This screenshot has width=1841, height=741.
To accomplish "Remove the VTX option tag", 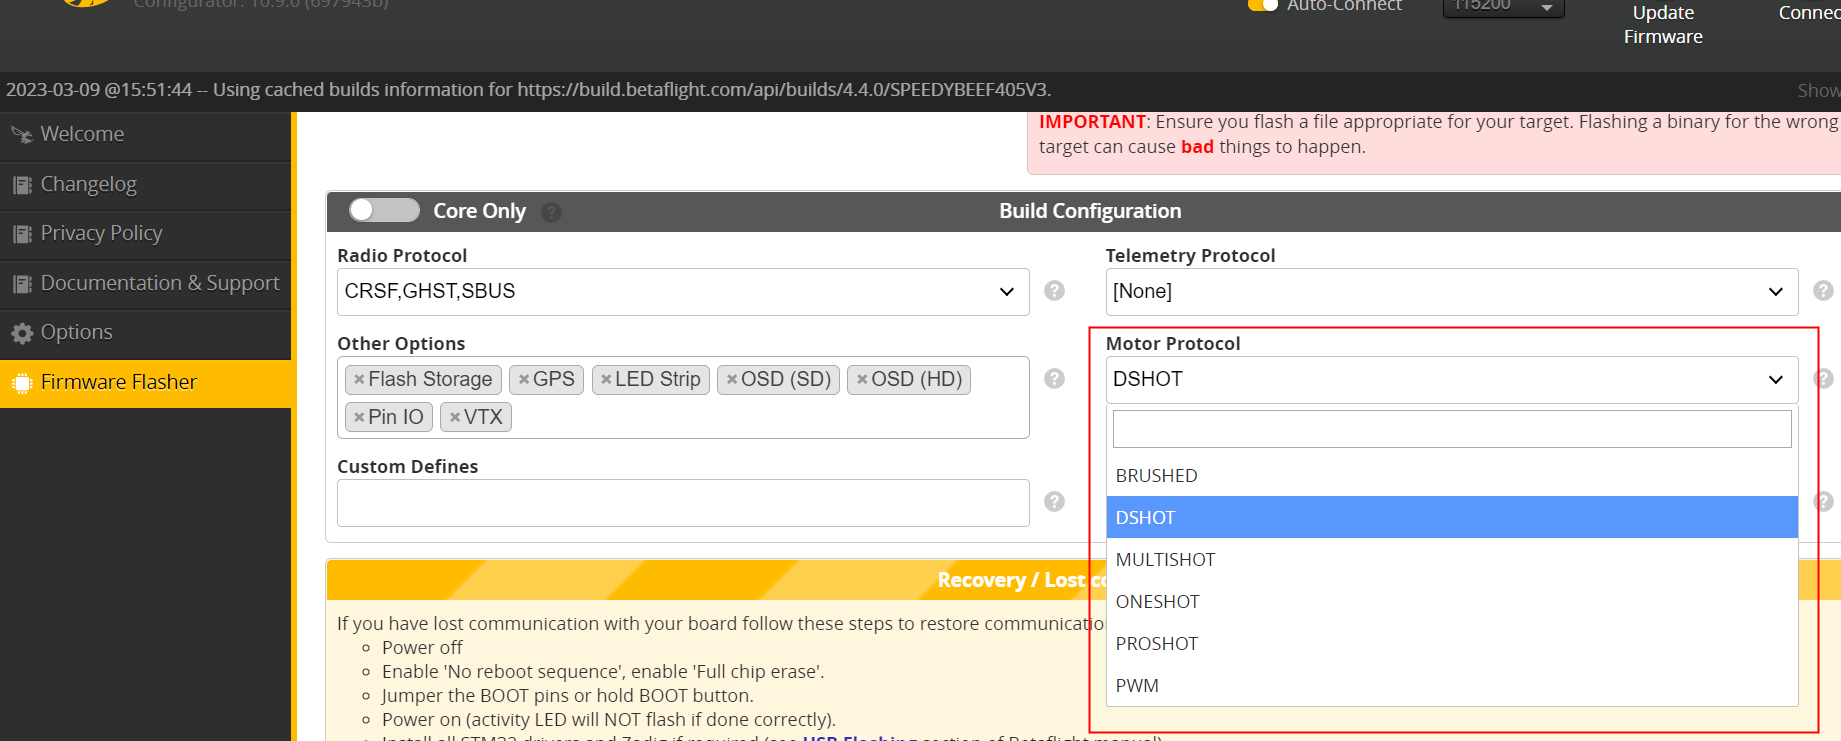I will (x=455, y=417).
